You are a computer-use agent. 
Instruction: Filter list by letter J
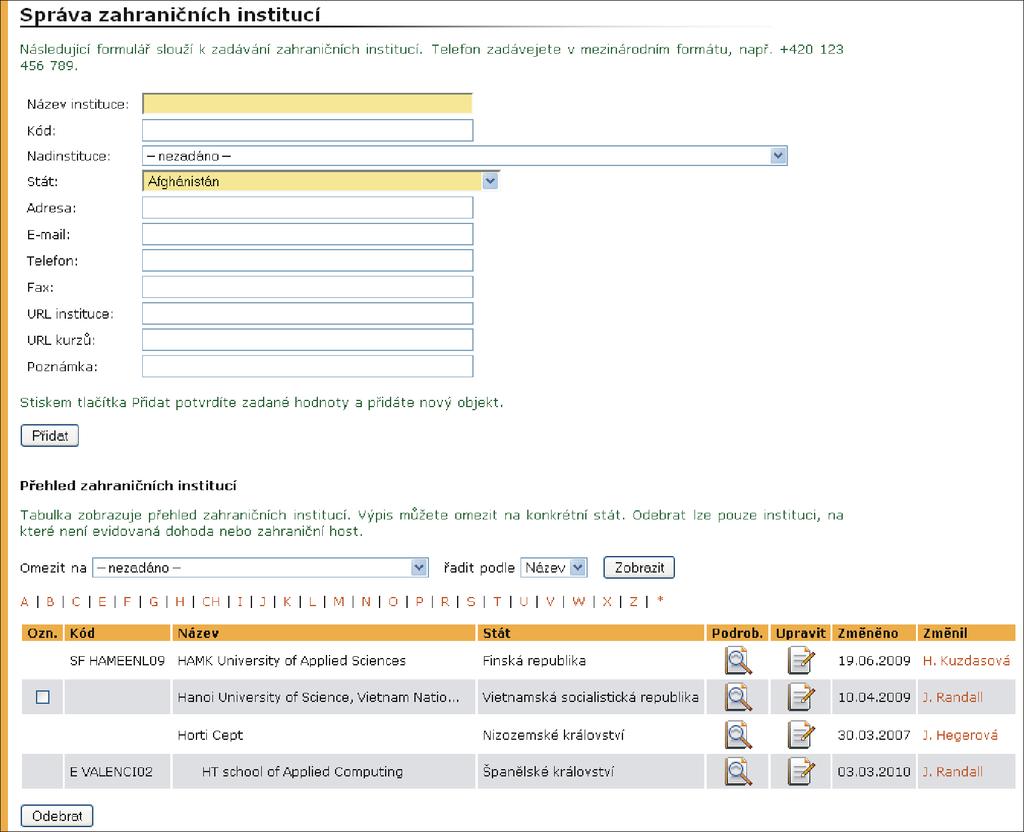point(263,601)
